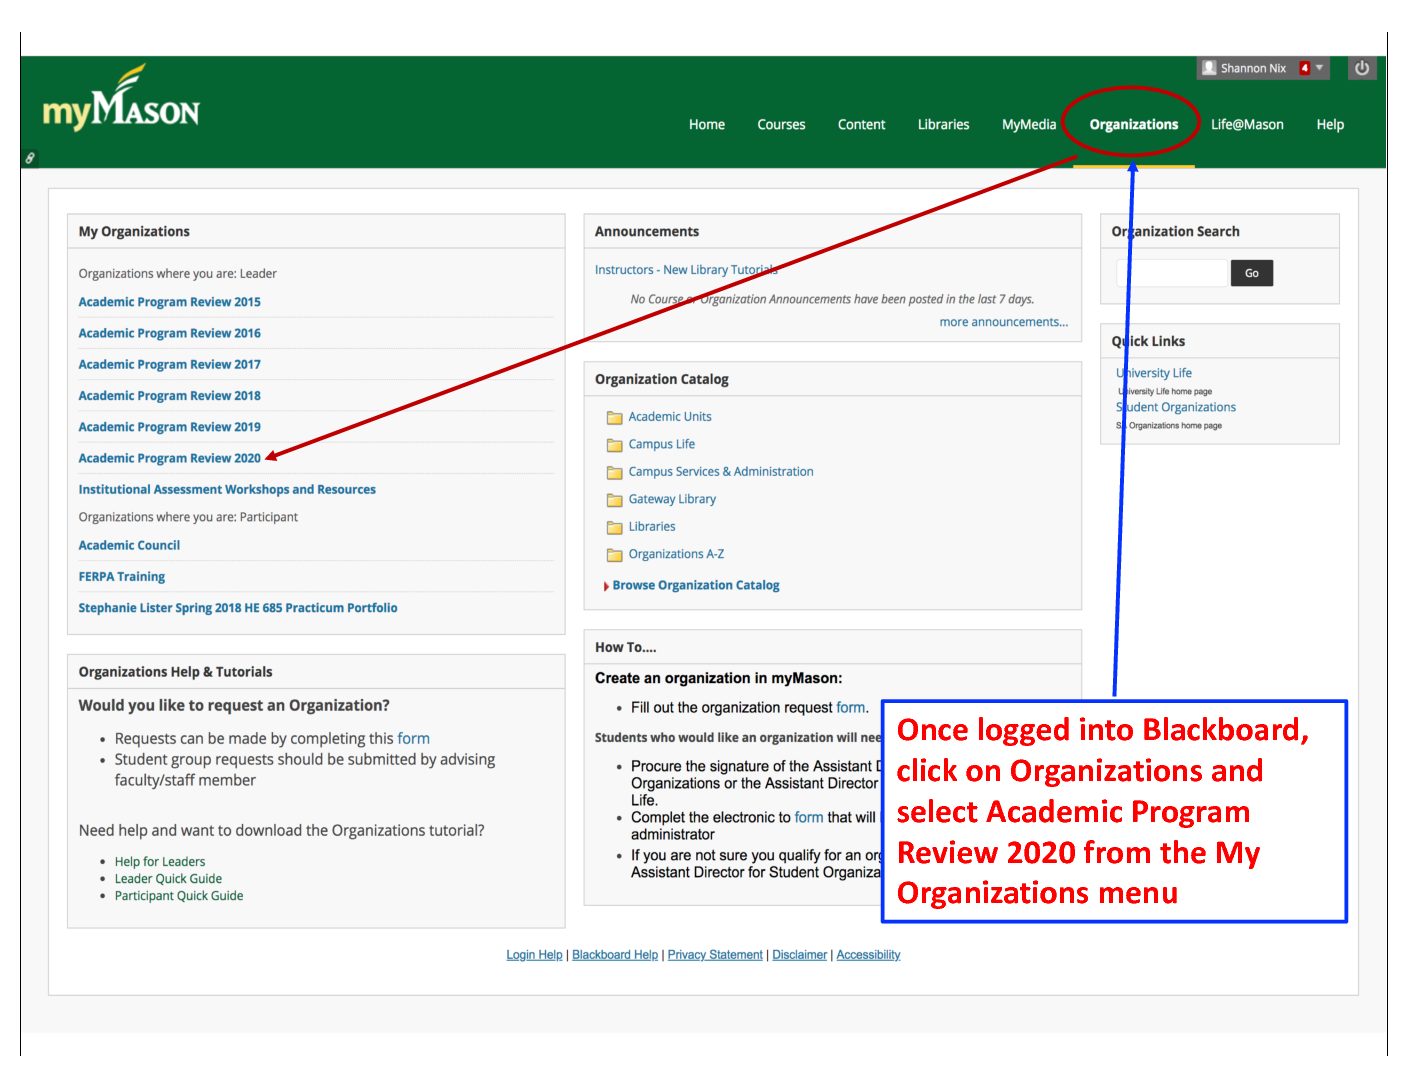Open the Courses tab
Image resolution: width=1408 pixels, height=1088 pixels.
click(781, 125)
